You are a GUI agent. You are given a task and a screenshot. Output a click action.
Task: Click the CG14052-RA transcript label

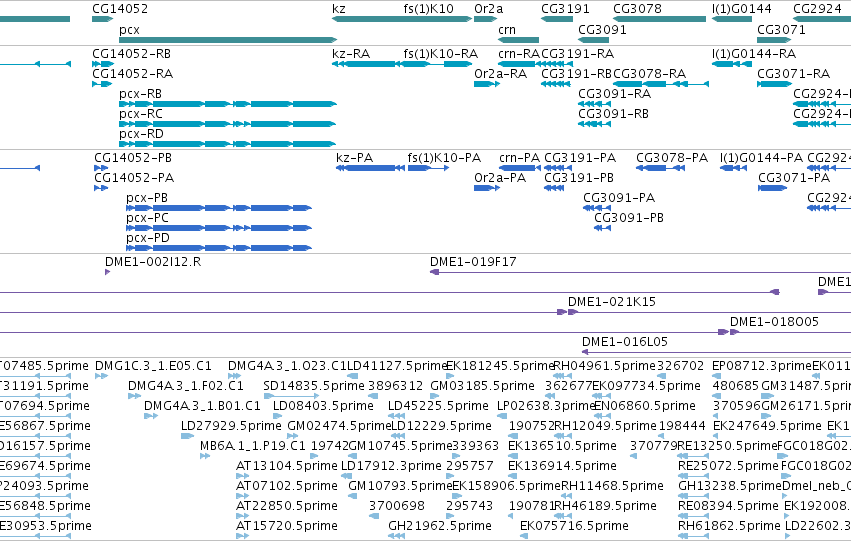point(131,74)
